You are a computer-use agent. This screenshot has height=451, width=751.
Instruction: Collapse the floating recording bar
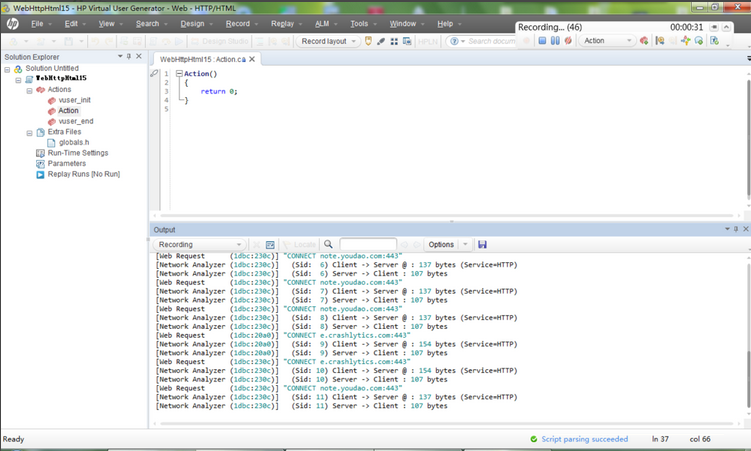coord(727,27)
